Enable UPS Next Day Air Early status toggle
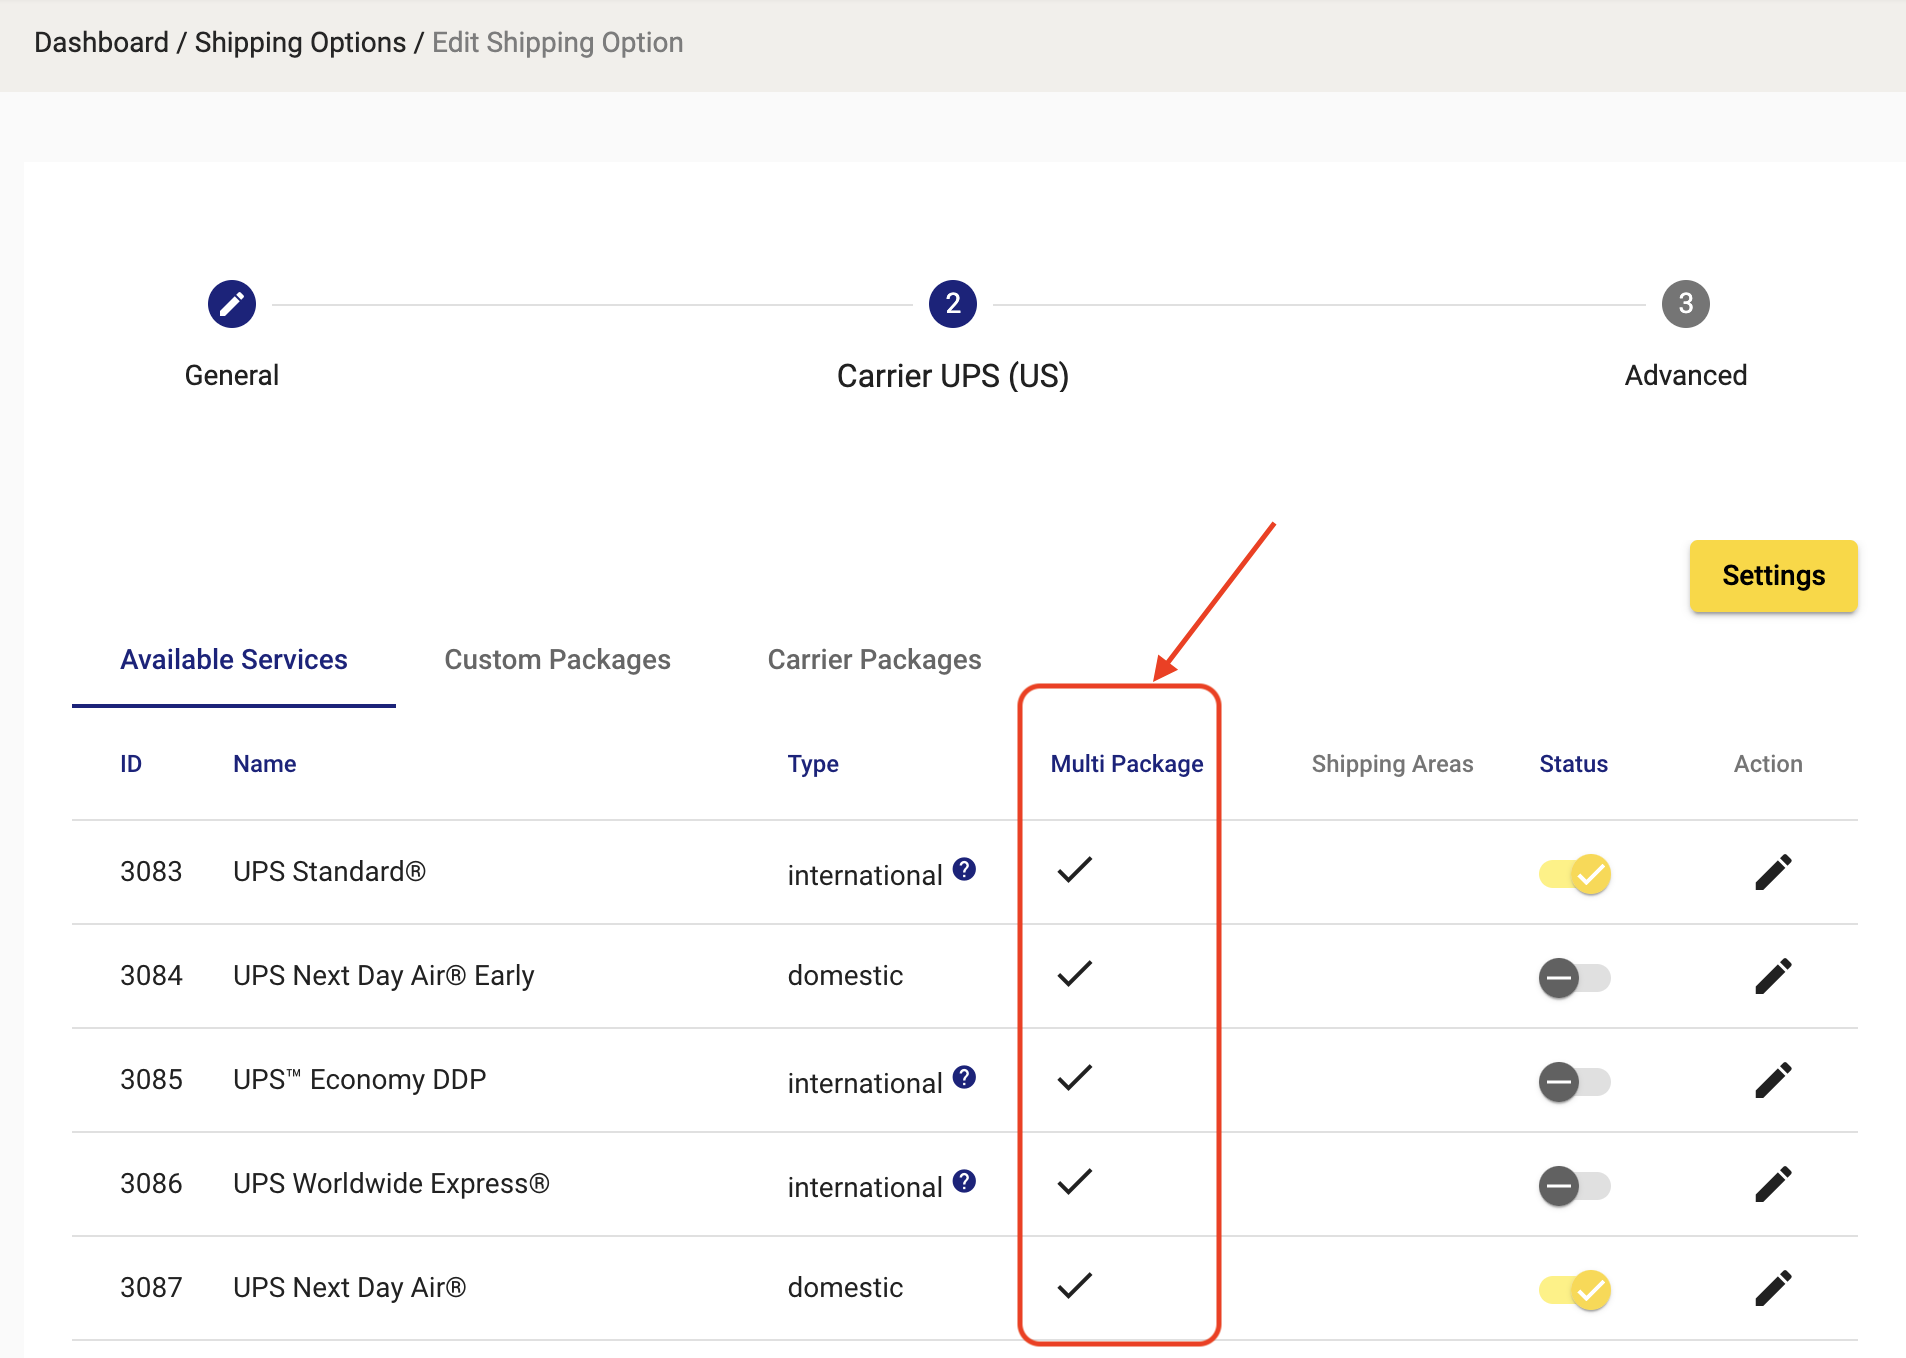This screenshot has height=1358, width=1906. click(x=1575, y=978)
